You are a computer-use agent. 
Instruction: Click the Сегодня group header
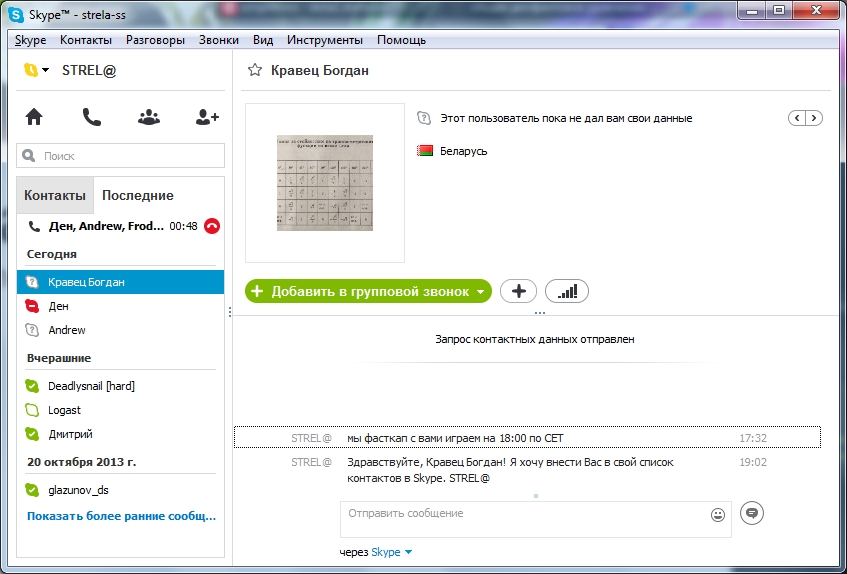pyautogui.click(x=52, y=254)
